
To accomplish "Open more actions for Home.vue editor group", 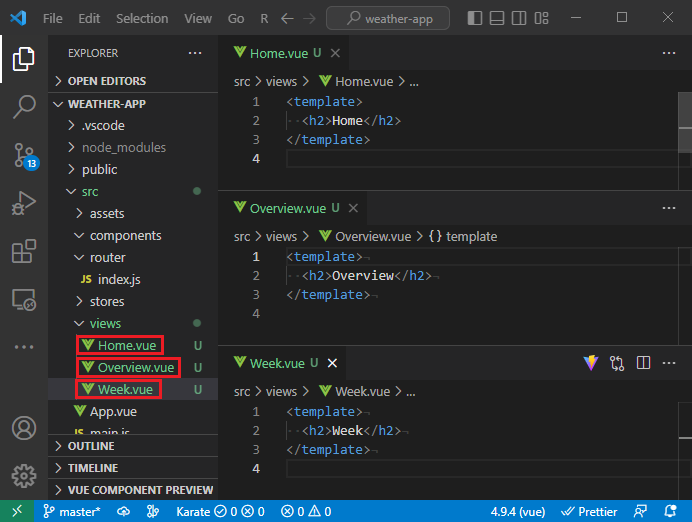I will (669, 53).
